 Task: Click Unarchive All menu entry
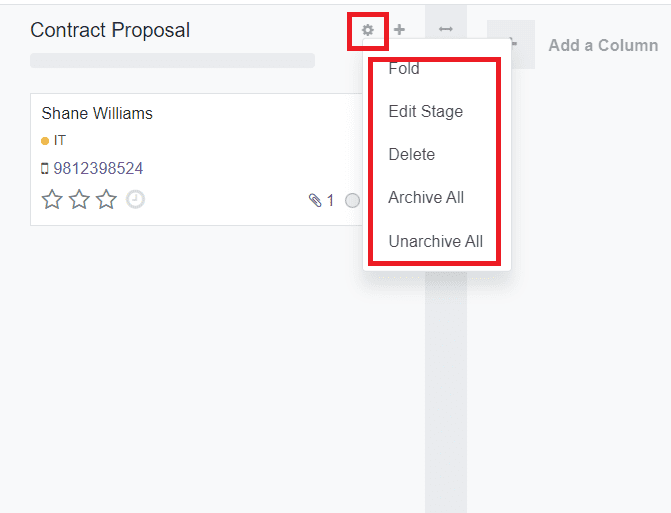(x=435, y=241)
